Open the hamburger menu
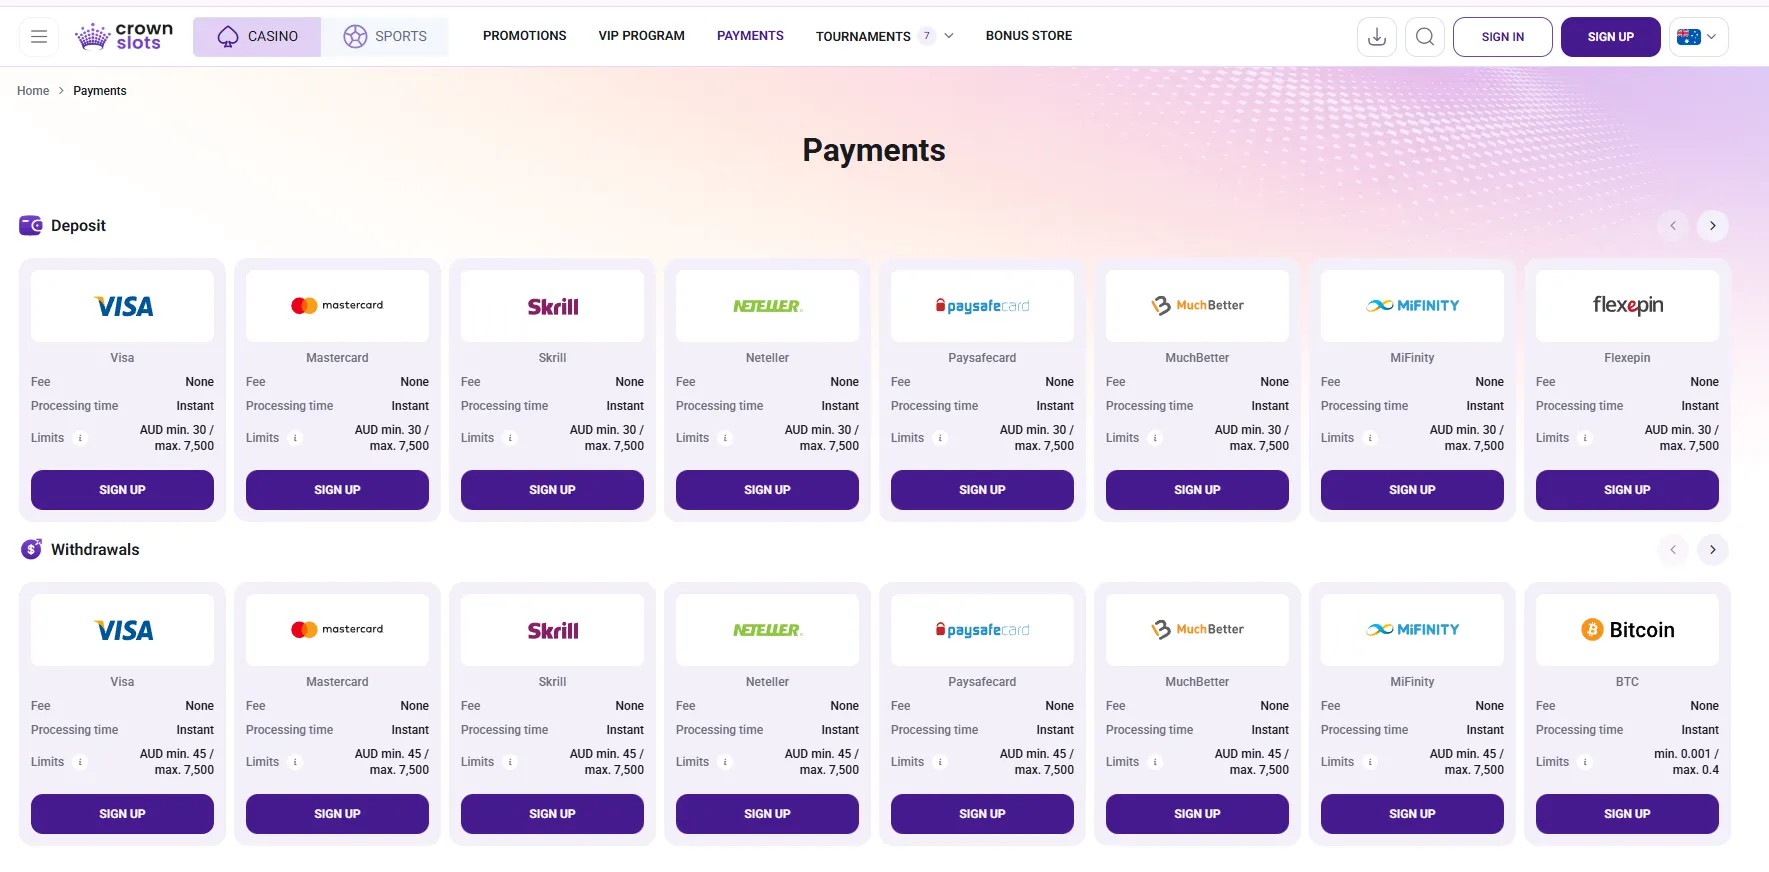This screenshot has height=872, width=1769. 39,36
